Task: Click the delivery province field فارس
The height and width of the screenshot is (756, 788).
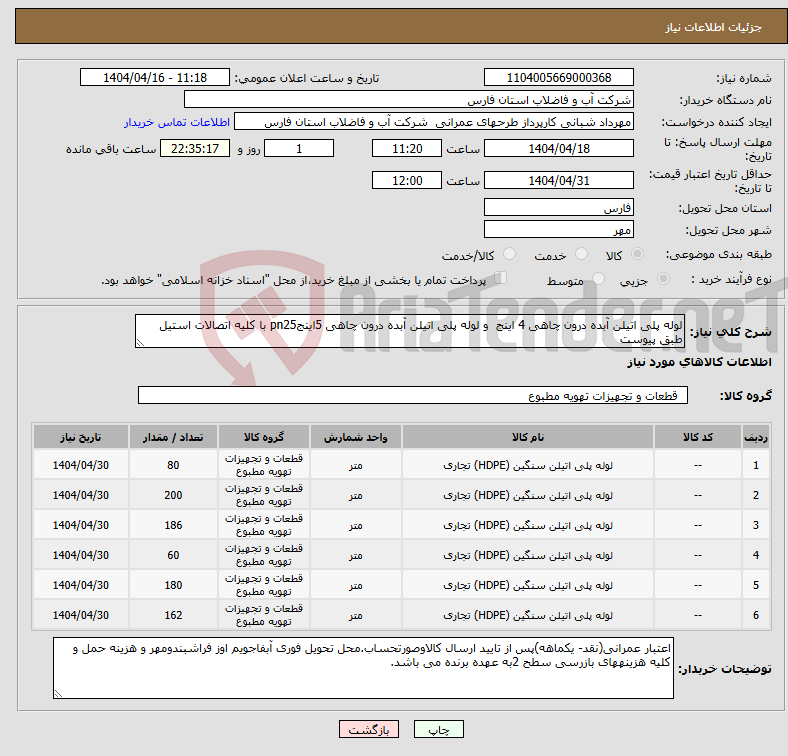Action: [x=559, y=207]
